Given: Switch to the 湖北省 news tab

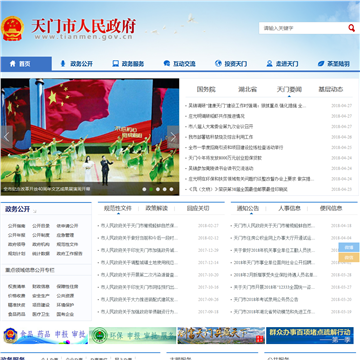Looking at the screenshot, I should click(247, 89).
